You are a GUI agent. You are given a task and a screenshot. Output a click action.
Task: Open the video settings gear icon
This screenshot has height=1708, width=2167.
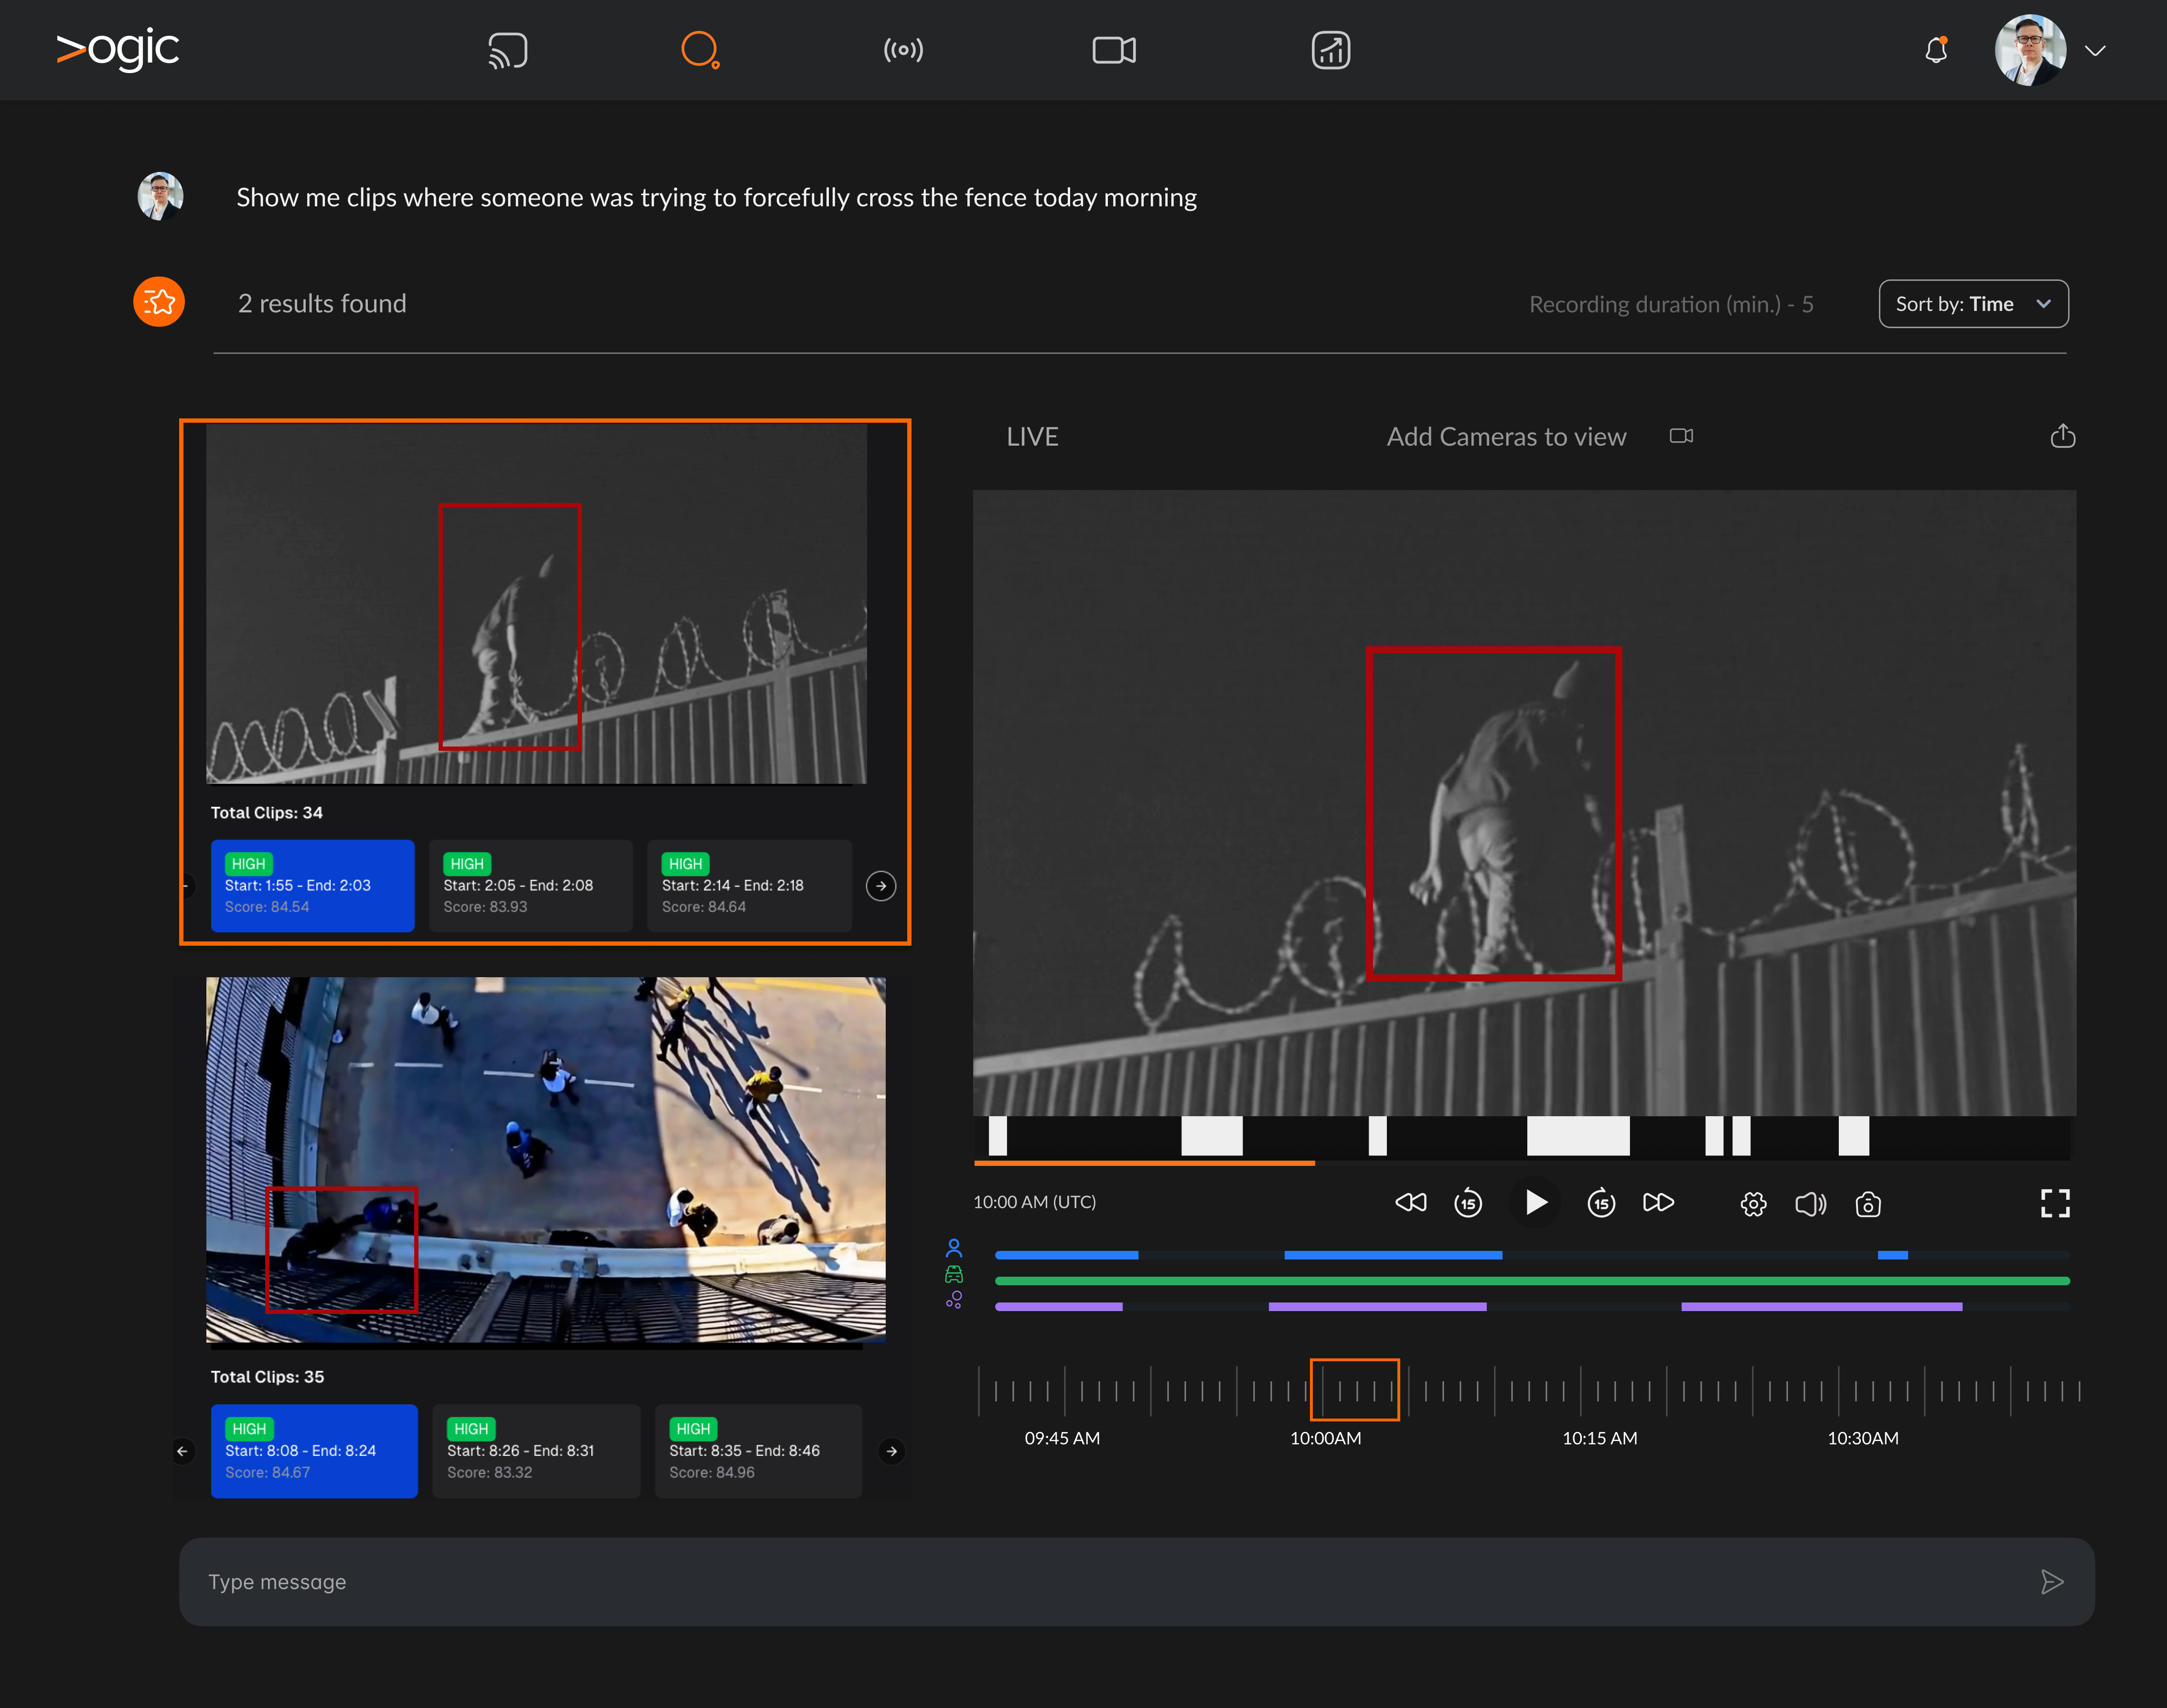click(1753, 1204)
